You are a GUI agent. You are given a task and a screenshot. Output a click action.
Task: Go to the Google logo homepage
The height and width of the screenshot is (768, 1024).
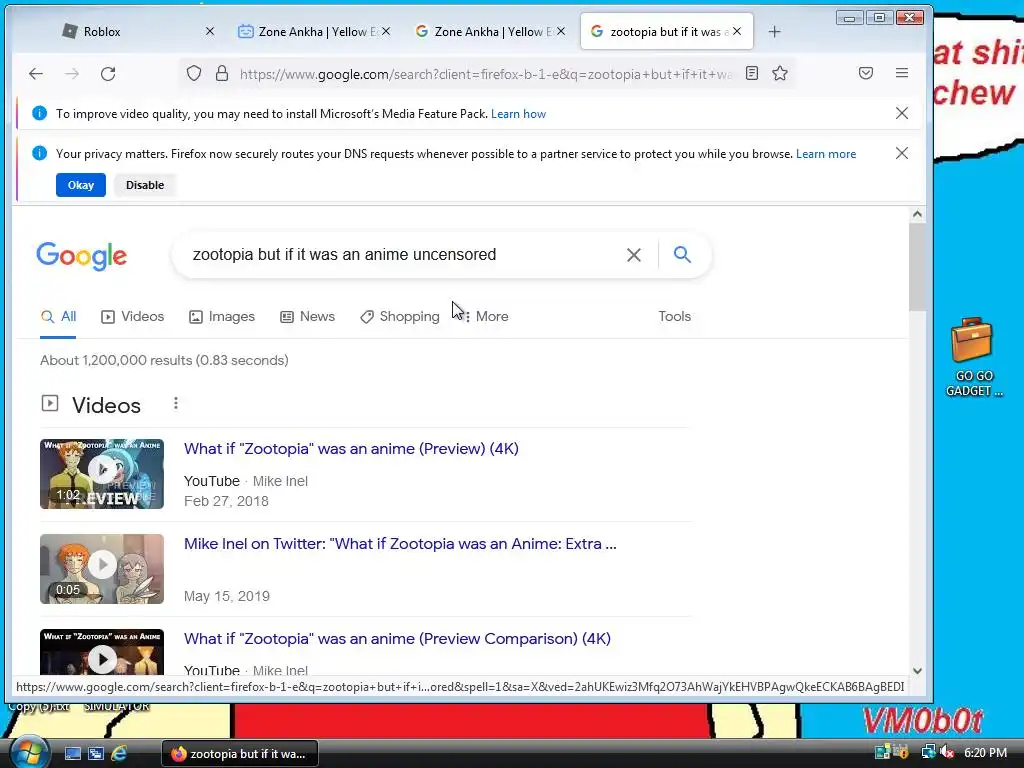click(82, 255)
